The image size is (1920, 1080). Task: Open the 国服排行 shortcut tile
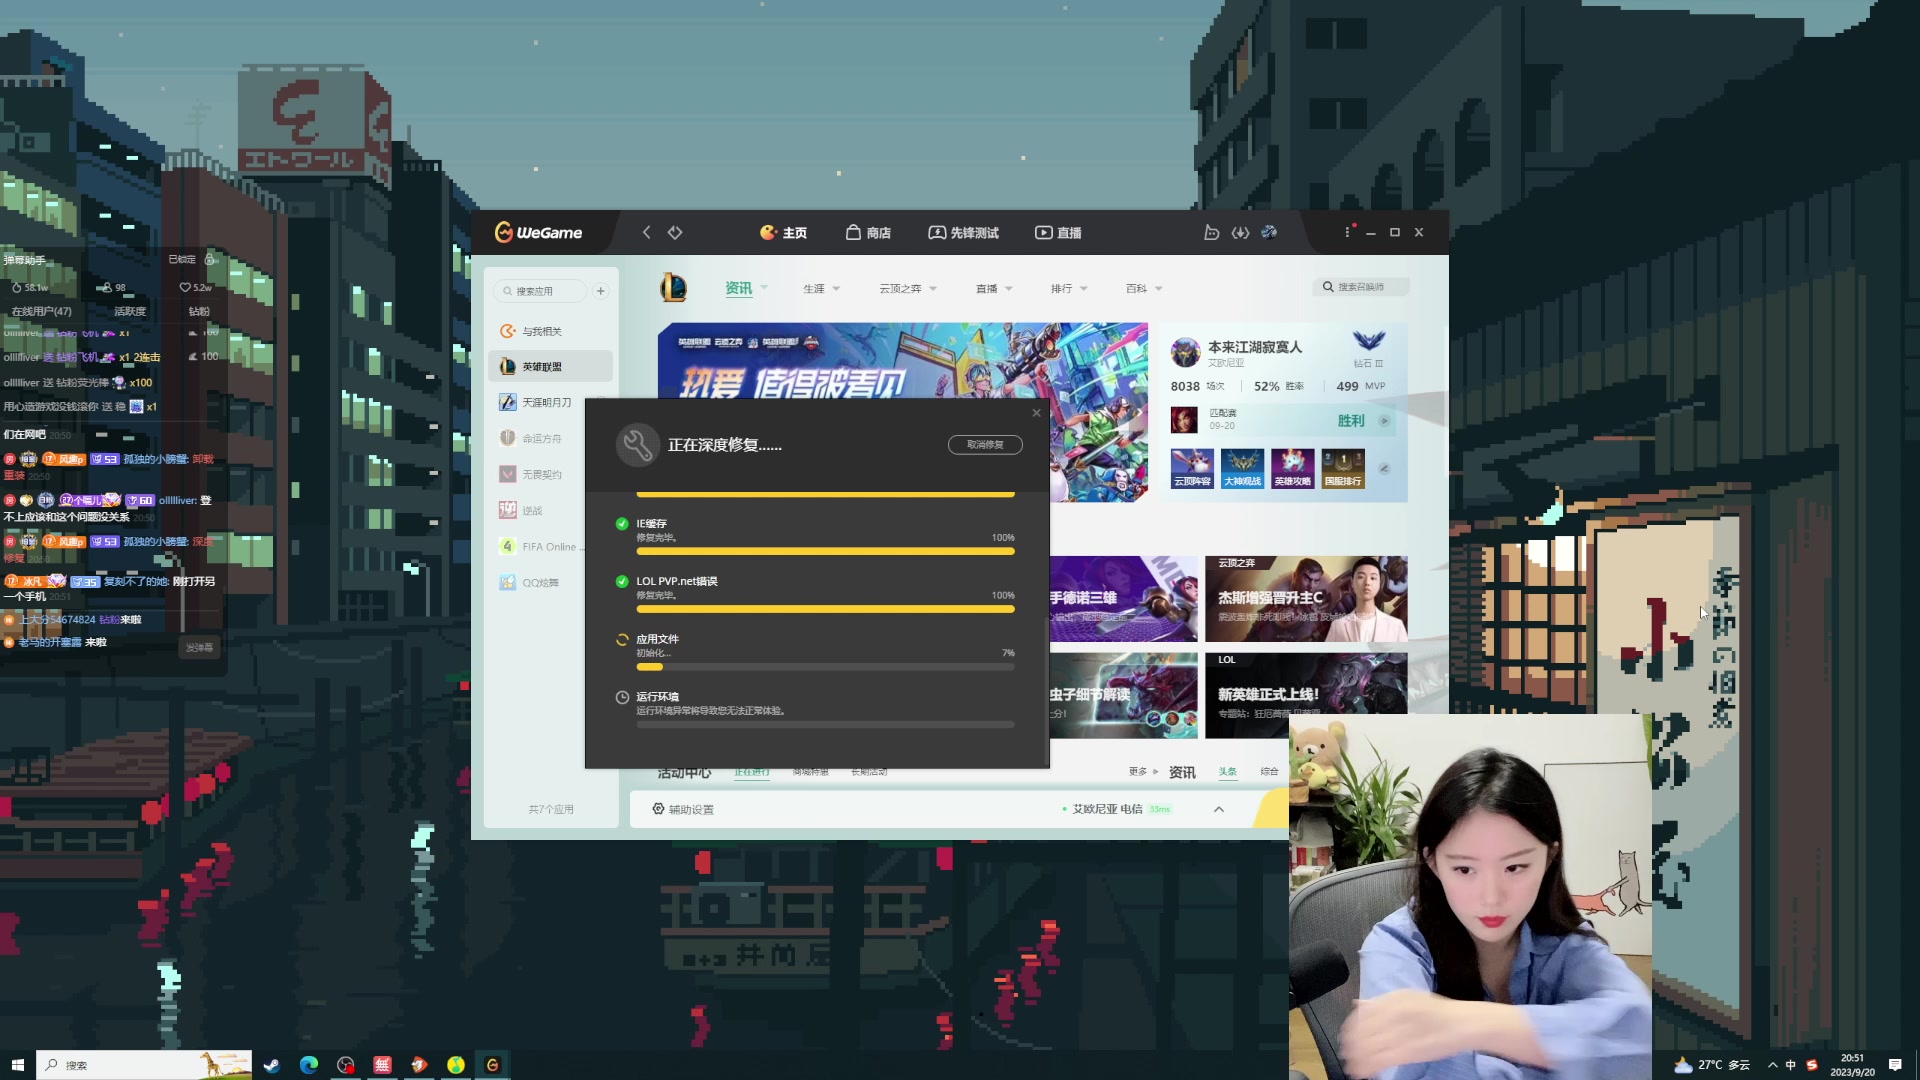[x=1342, y=468]
